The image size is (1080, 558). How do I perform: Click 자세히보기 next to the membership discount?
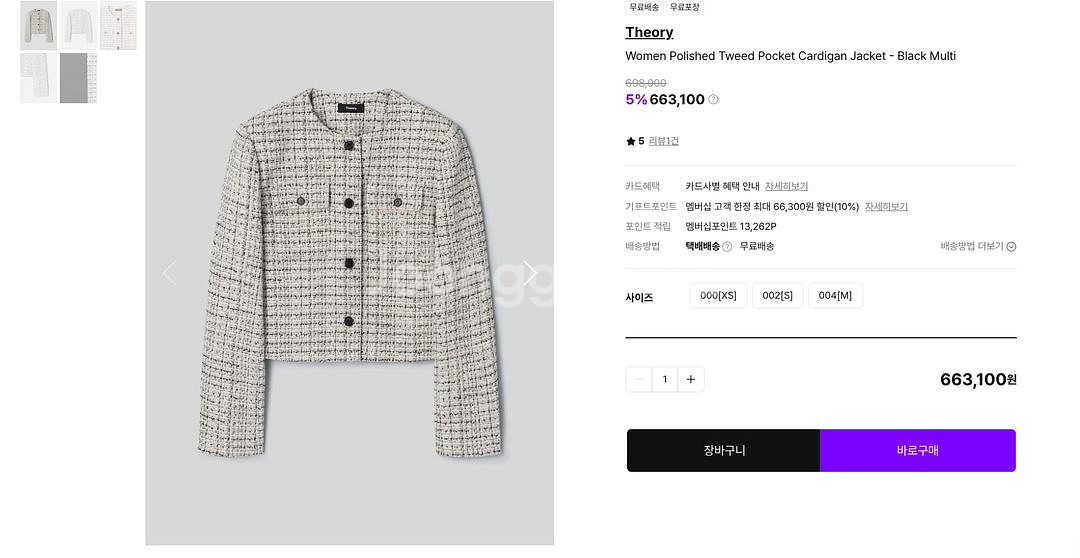click(886, 207)
